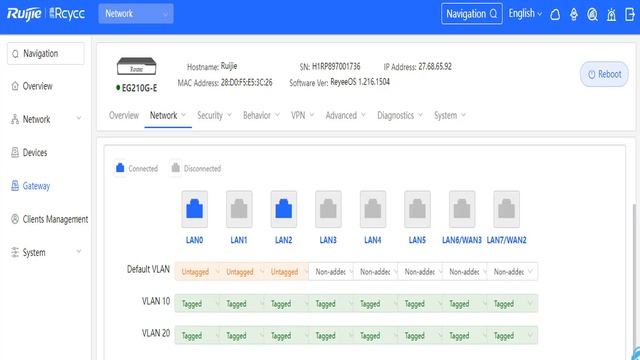
Task: Click the Navigation search button in header
Action: pyautogui.click(x=471, y=14)
